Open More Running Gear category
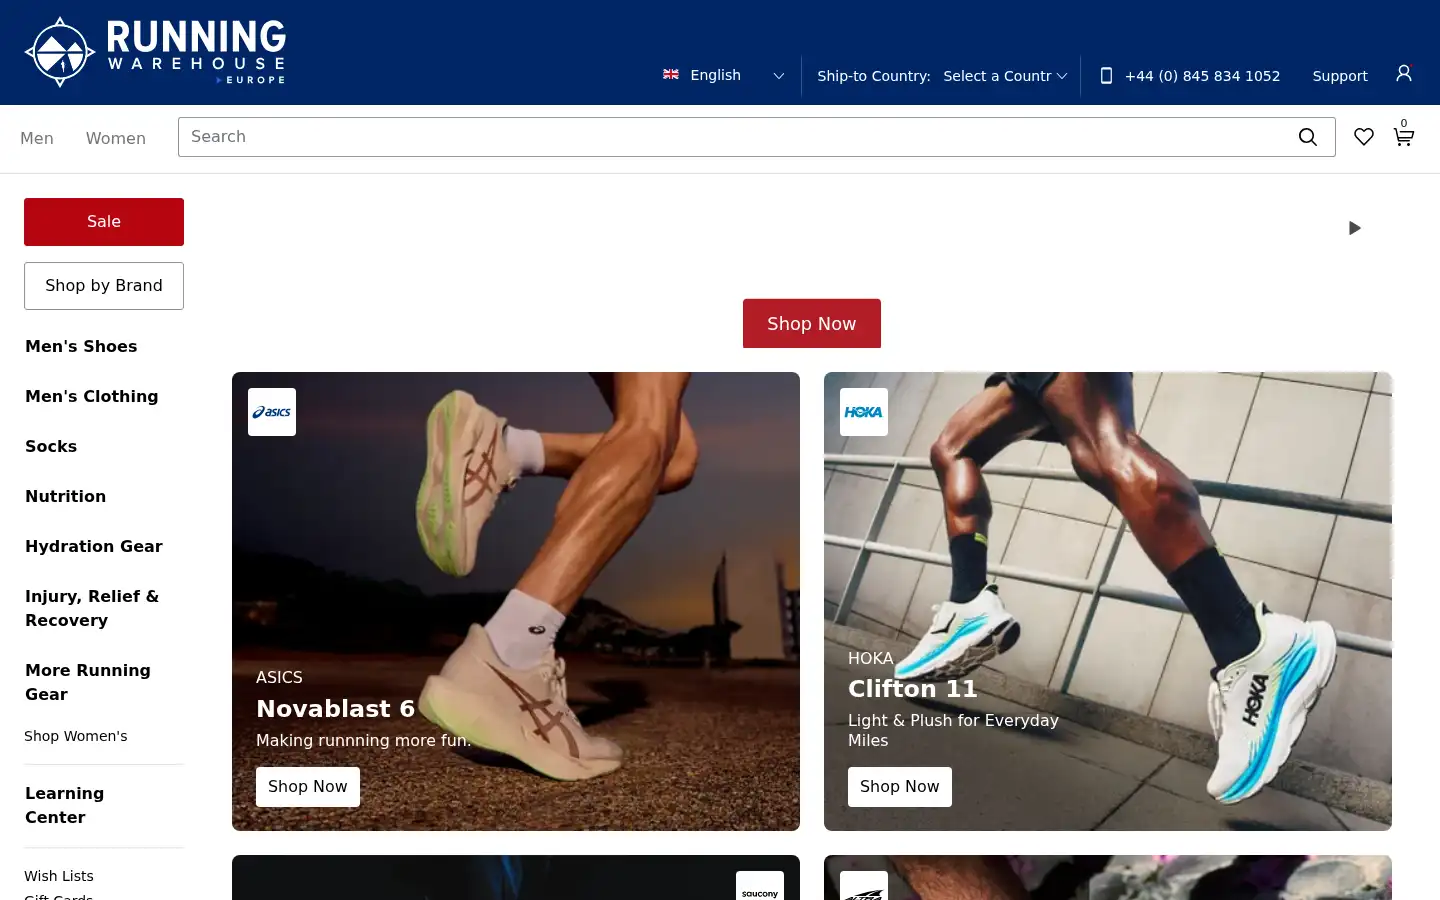Screen dimensions: 1440x900 (88, 682)
